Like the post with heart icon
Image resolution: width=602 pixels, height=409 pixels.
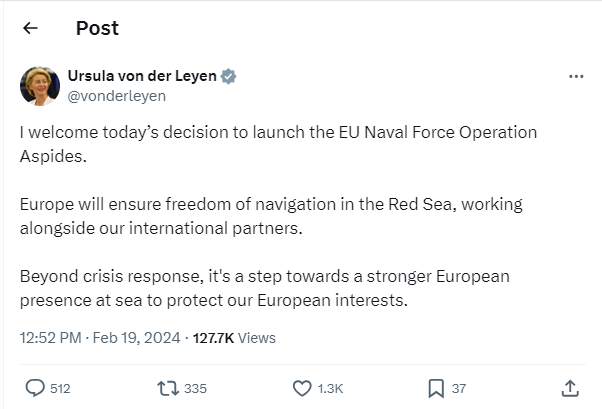click(x=303, y=387)
